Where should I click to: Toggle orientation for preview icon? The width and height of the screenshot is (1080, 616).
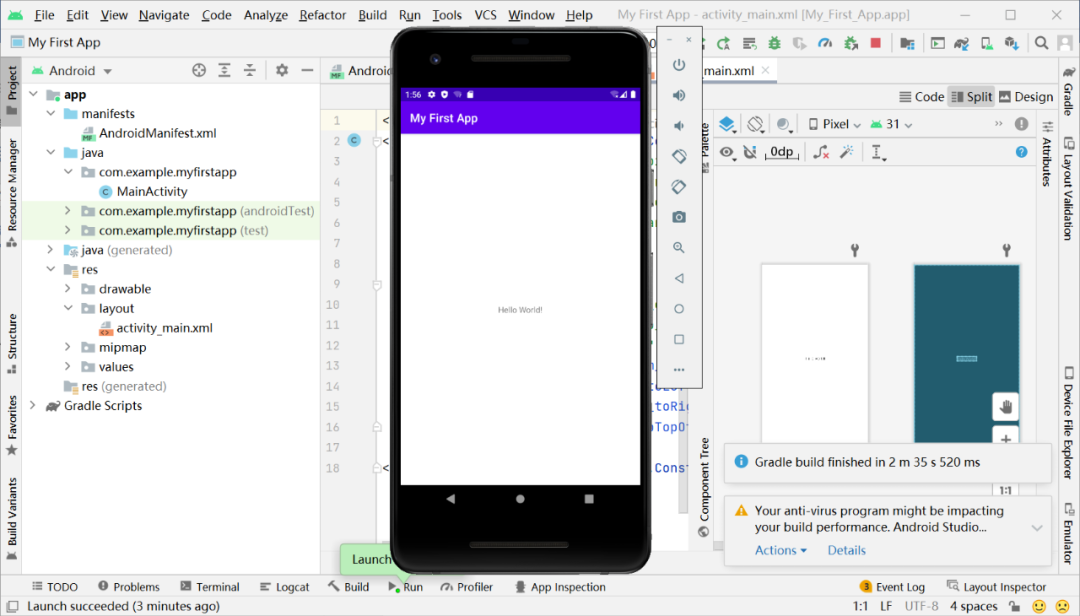pos(756,124)
